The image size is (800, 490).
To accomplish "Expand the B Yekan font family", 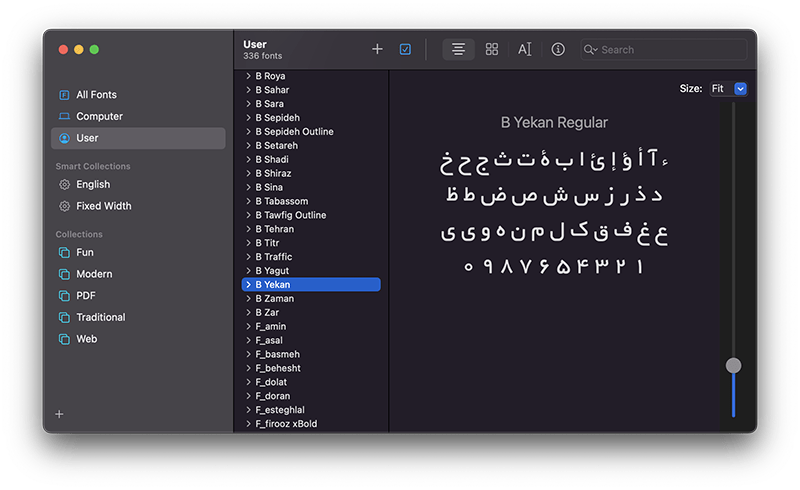I will (x=248, y=284).
